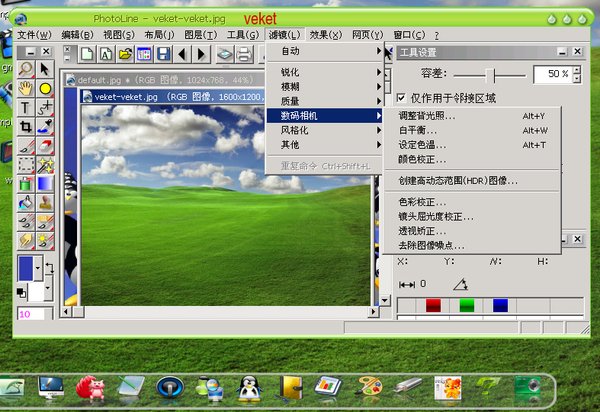
Task: Click the red color swatch
Action: click(433, 305)
